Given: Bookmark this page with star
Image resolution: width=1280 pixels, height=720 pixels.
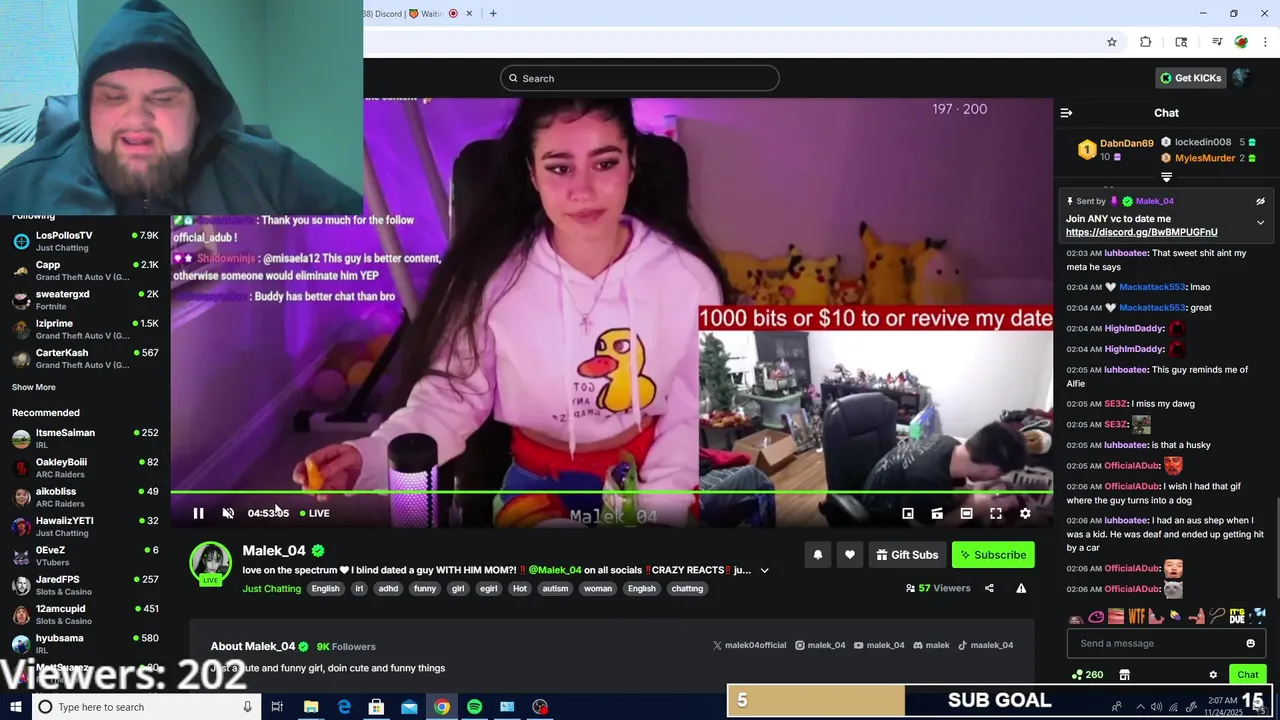Looking at the screenshot, I should tap(1112, 42).
